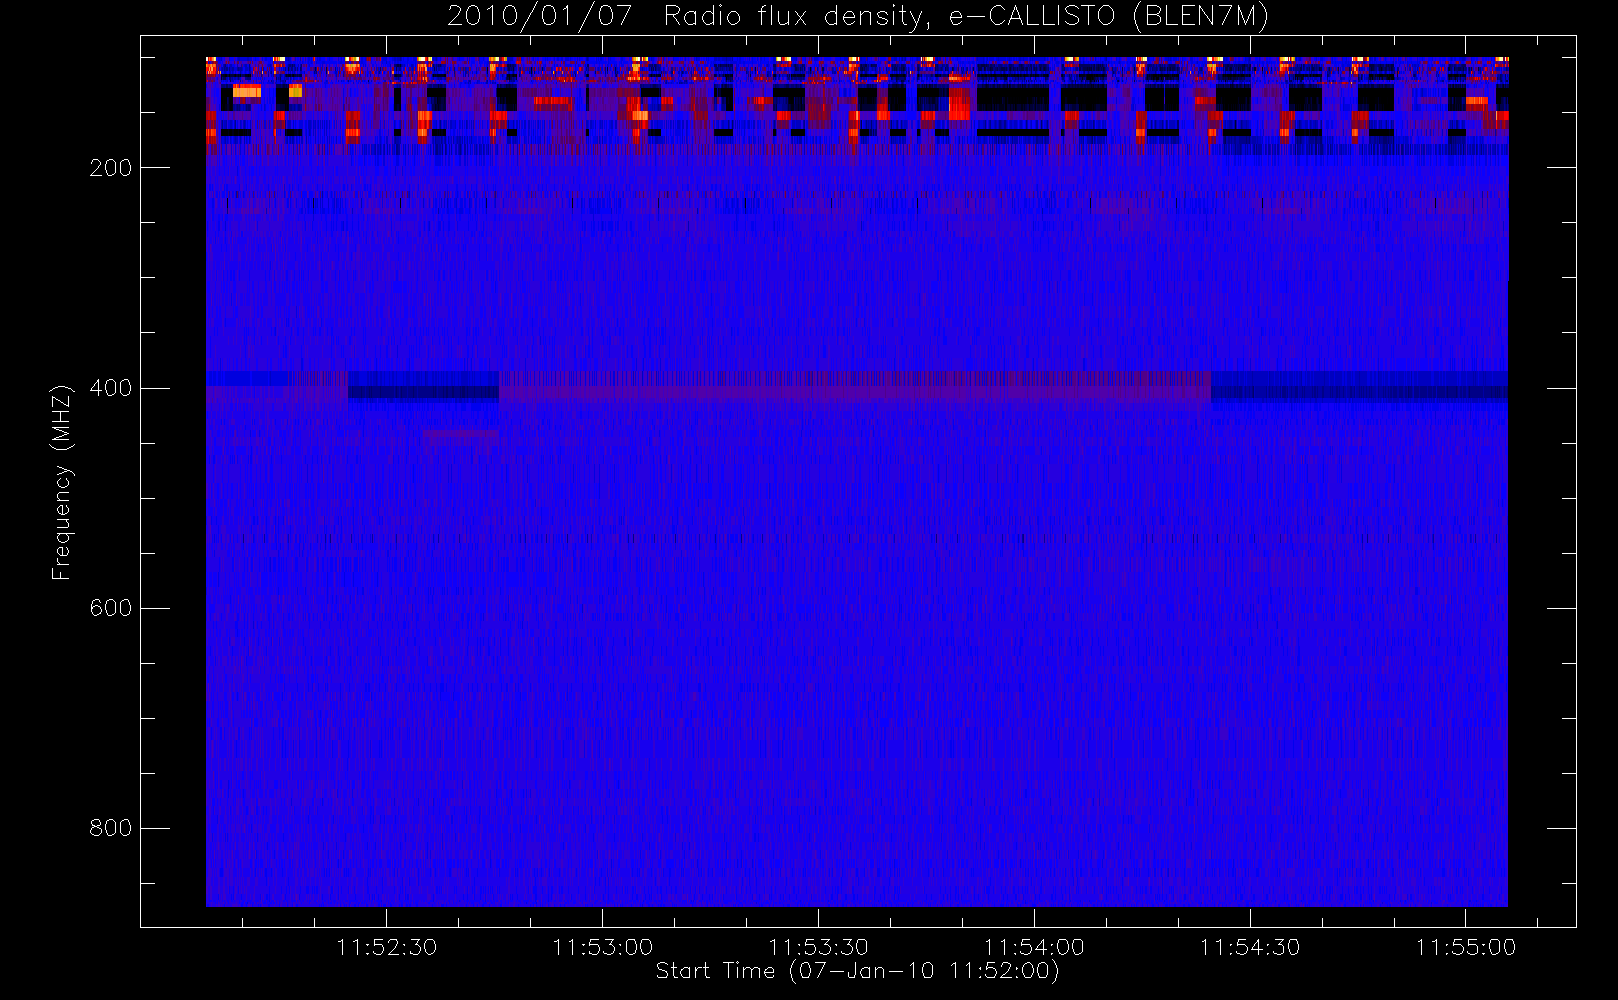Image resolution: width=1618 pixels, height=1000 pixels.
Task: Click the 11:54:30 time tick label
Action: pos(1250,947)
